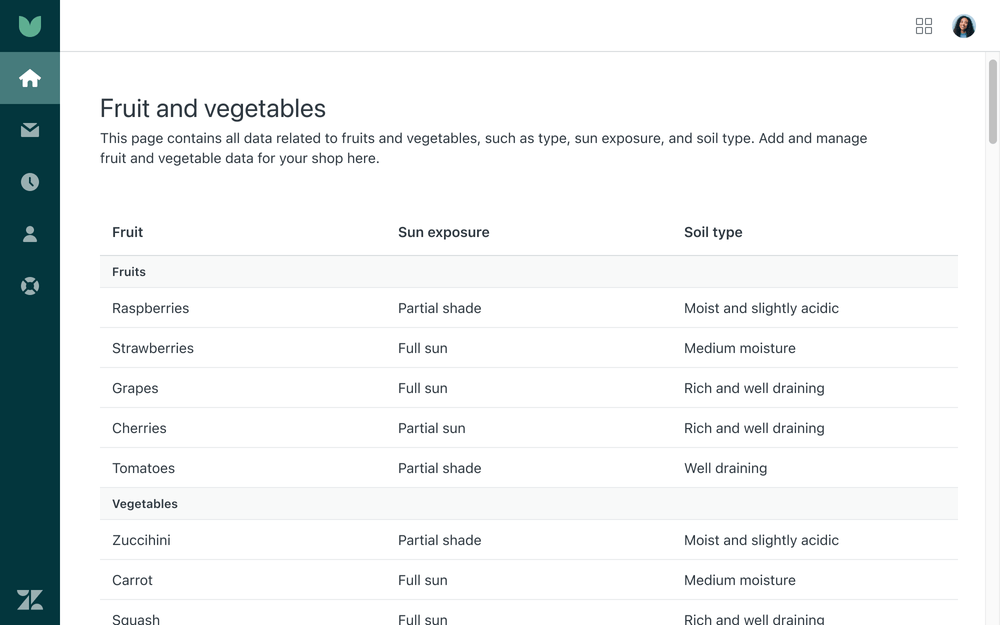1000x625 pixels.
Task: Open the products grid icon
Action: click(x=924, y=26)
